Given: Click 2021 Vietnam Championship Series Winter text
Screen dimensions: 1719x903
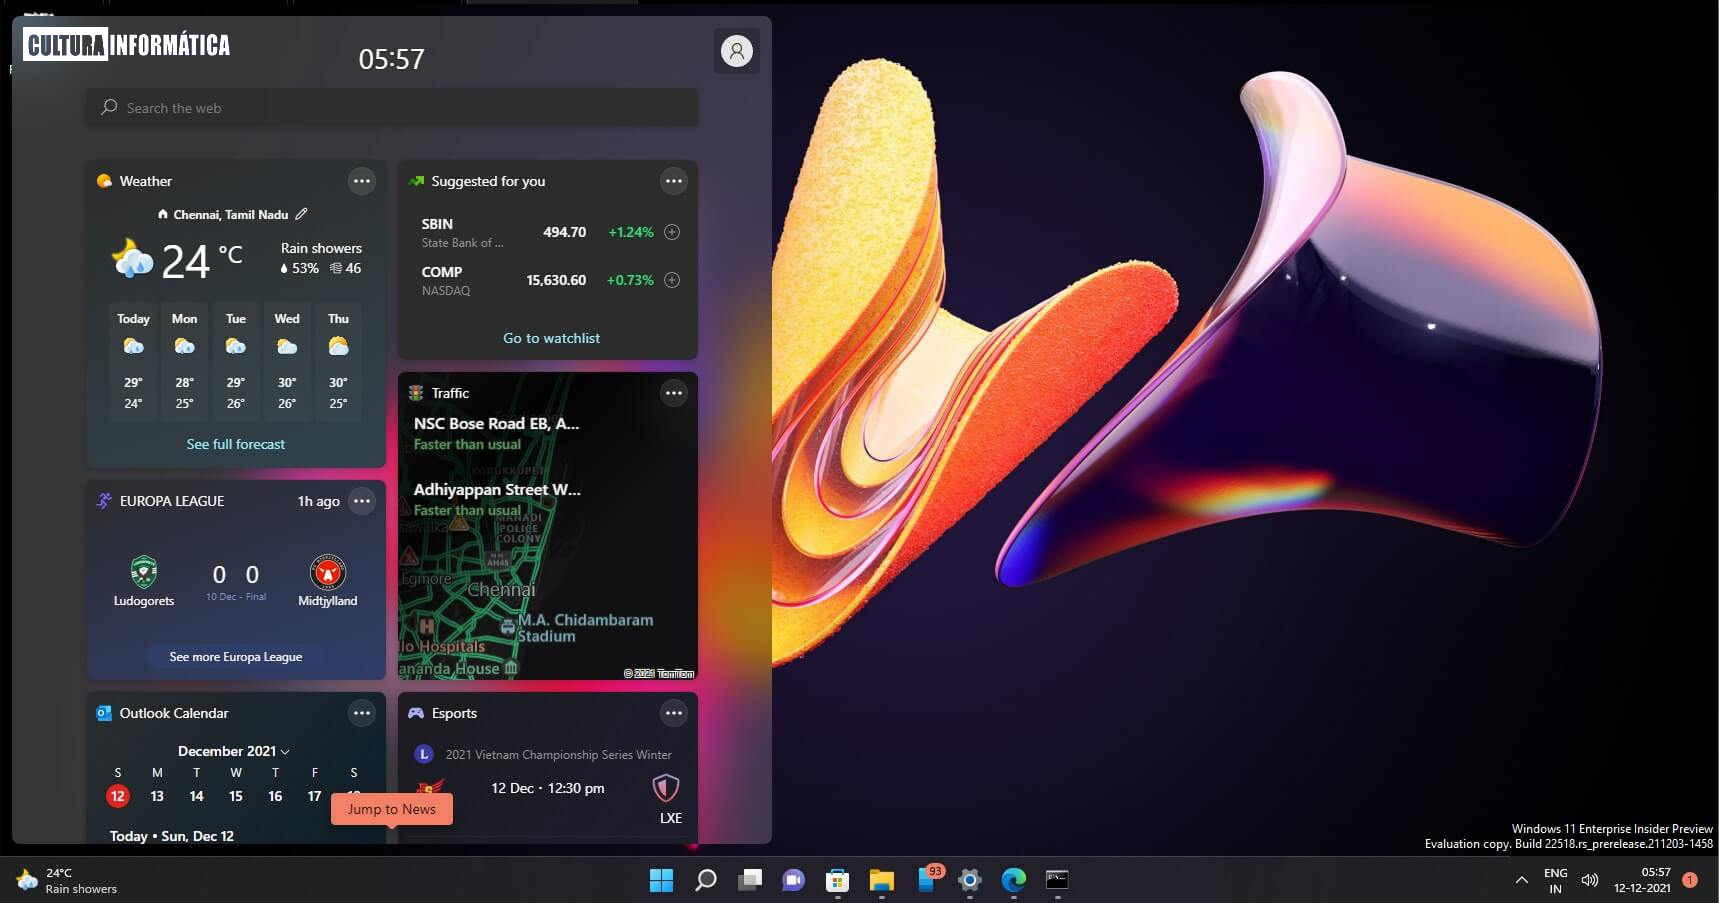Looking at the screenshot, I should [558, 755].
